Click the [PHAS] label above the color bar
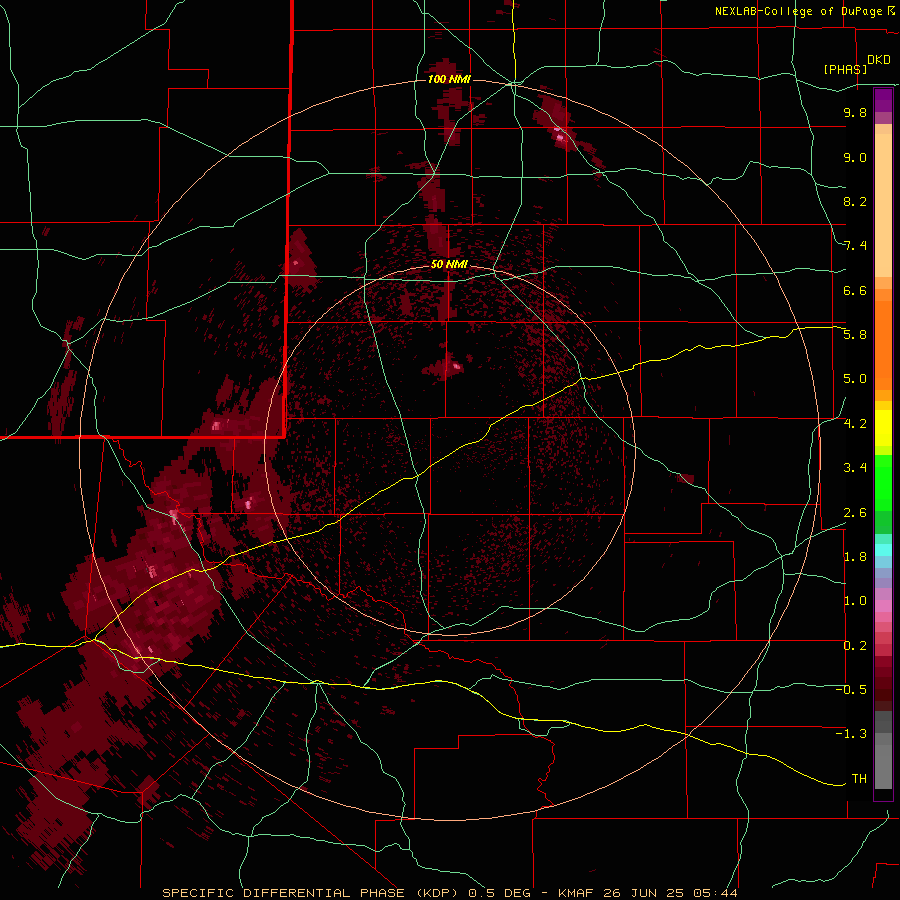Viewport: 900px width, 900px height. (x=845, y=69)
